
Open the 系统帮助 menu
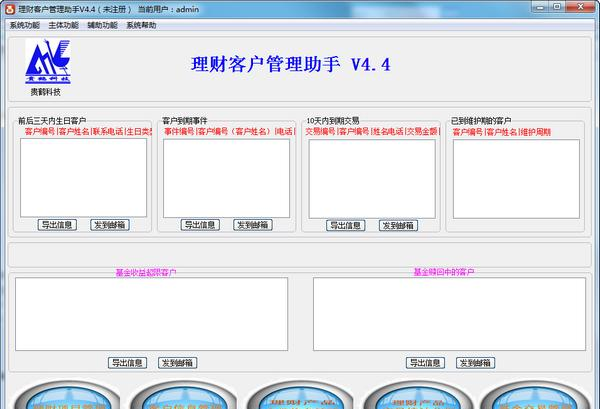(x=141, y=25)
